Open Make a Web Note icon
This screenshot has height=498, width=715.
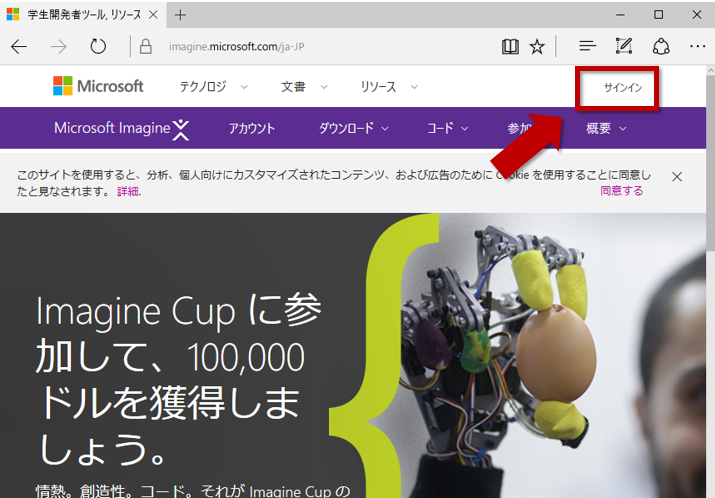[x=624, y=46]
